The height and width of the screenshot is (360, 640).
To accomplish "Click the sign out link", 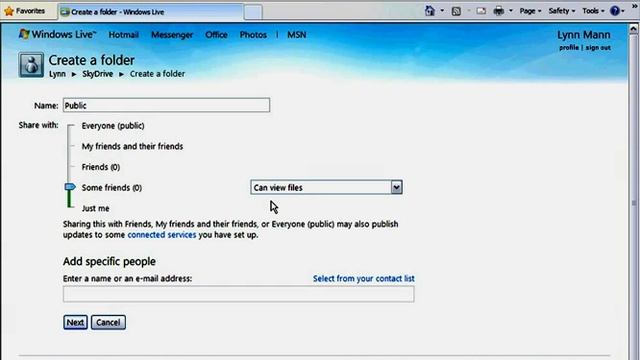I will [x=598, y=47].
